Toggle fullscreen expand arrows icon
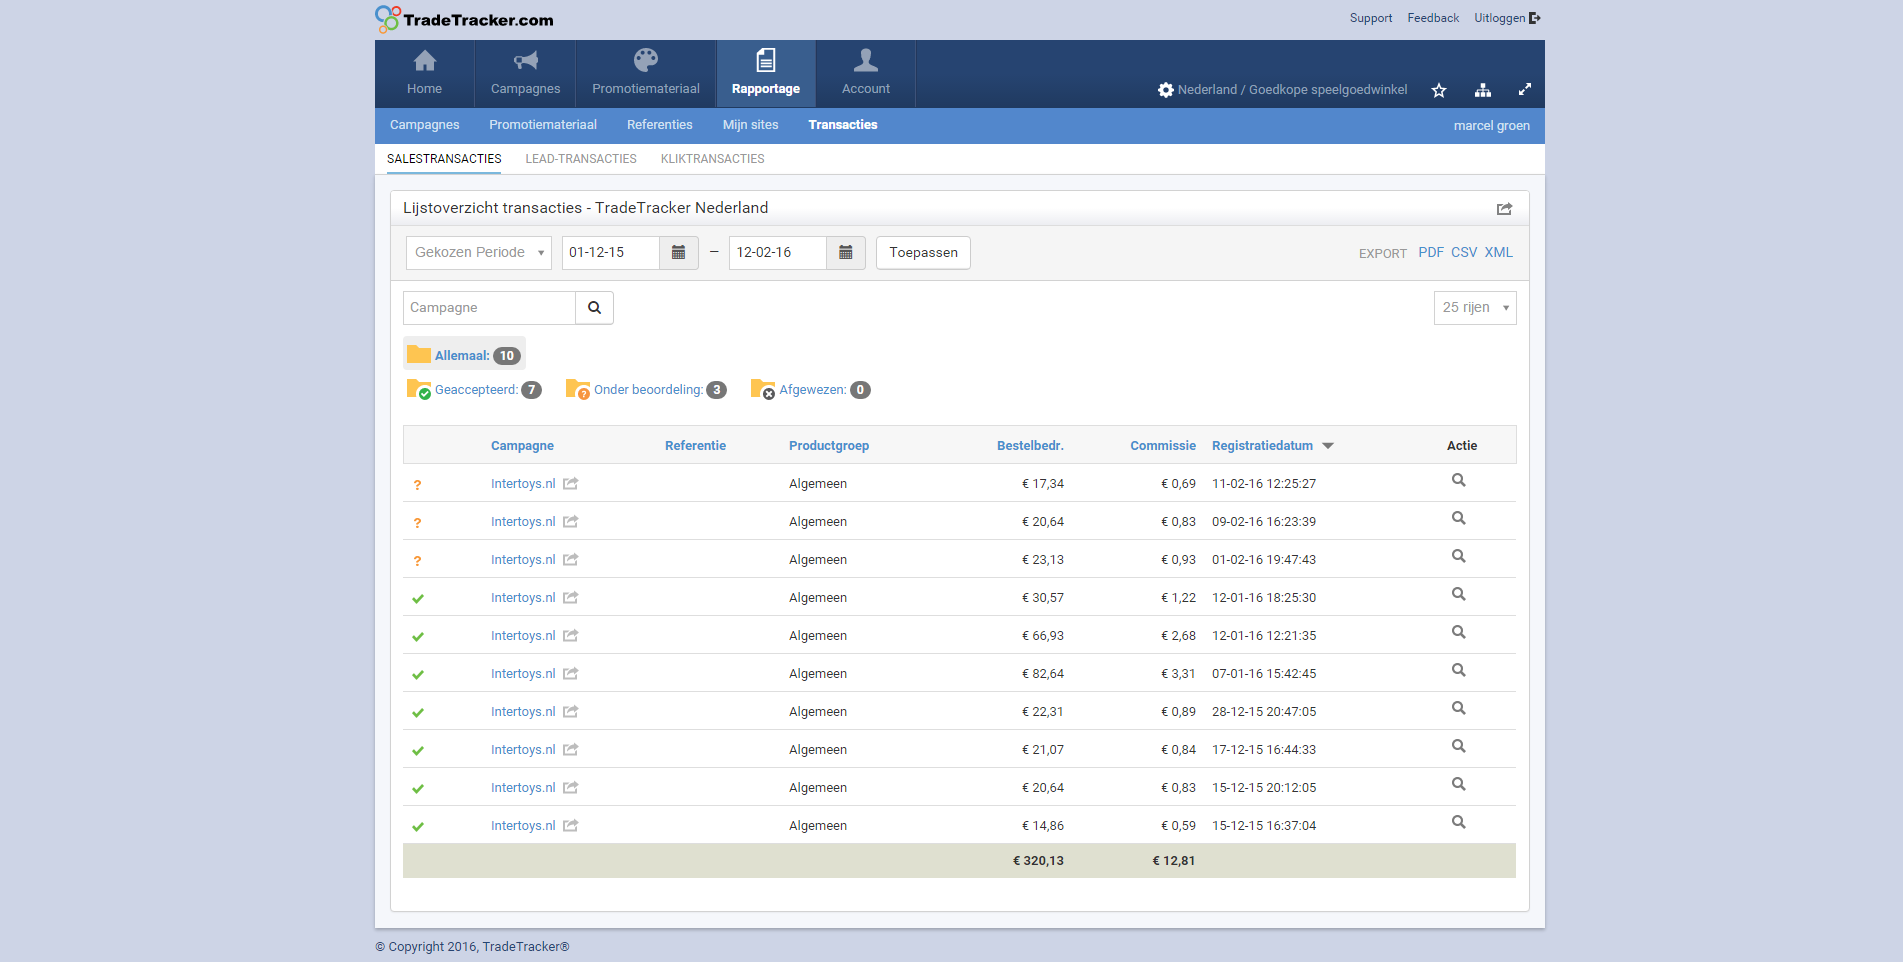This screenshot has width=1903, height=962. (x=1525, y=89)
